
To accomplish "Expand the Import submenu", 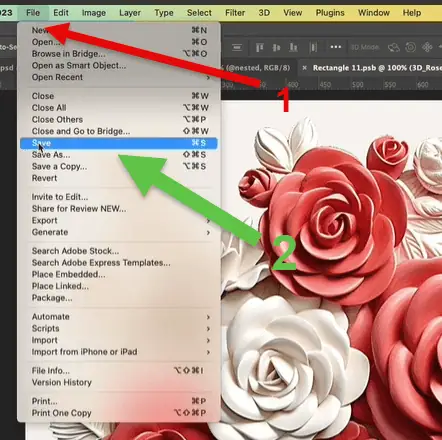I will coord(119,340).
